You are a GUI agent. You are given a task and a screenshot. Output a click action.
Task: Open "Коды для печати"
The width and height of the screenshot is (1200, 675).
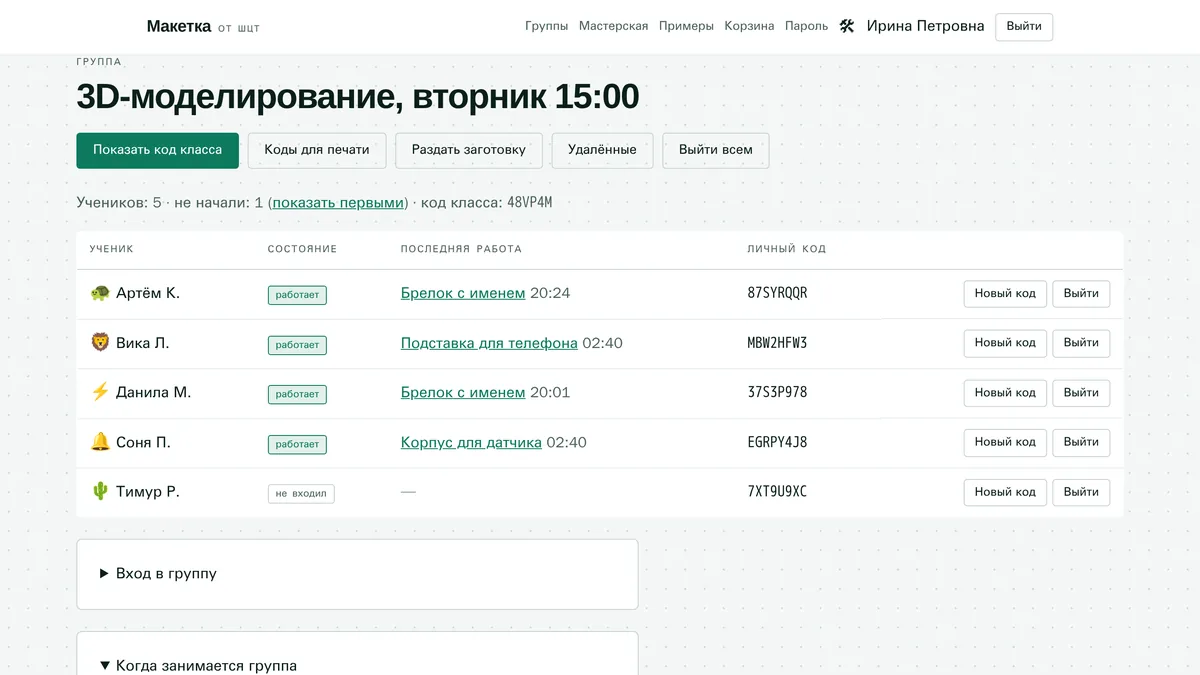tap(317, 151)
